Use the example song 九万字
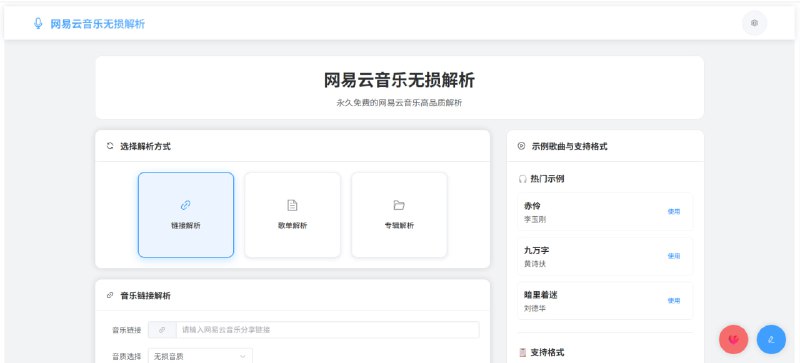Screen dimensions: 800x363 click(x=673, y=256)
